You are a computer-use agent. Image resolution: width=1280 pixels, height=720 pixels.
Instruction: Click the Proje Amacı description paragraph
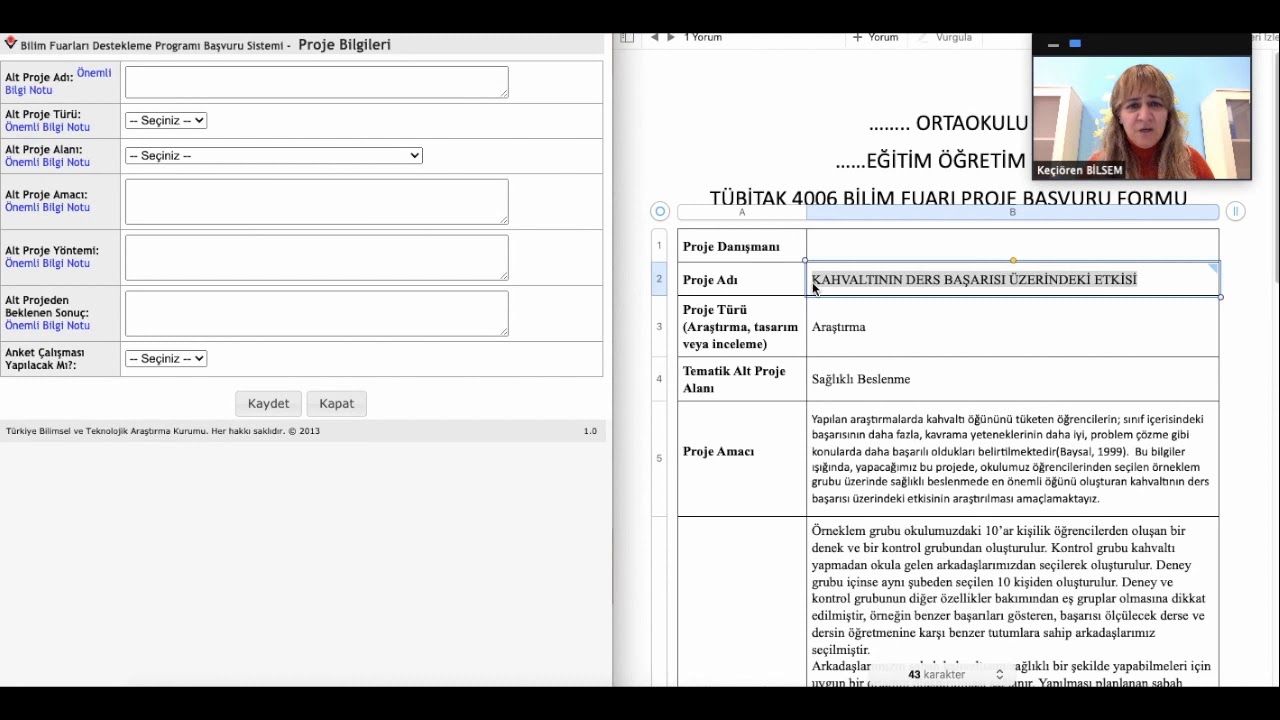(x=1010, y=458)
